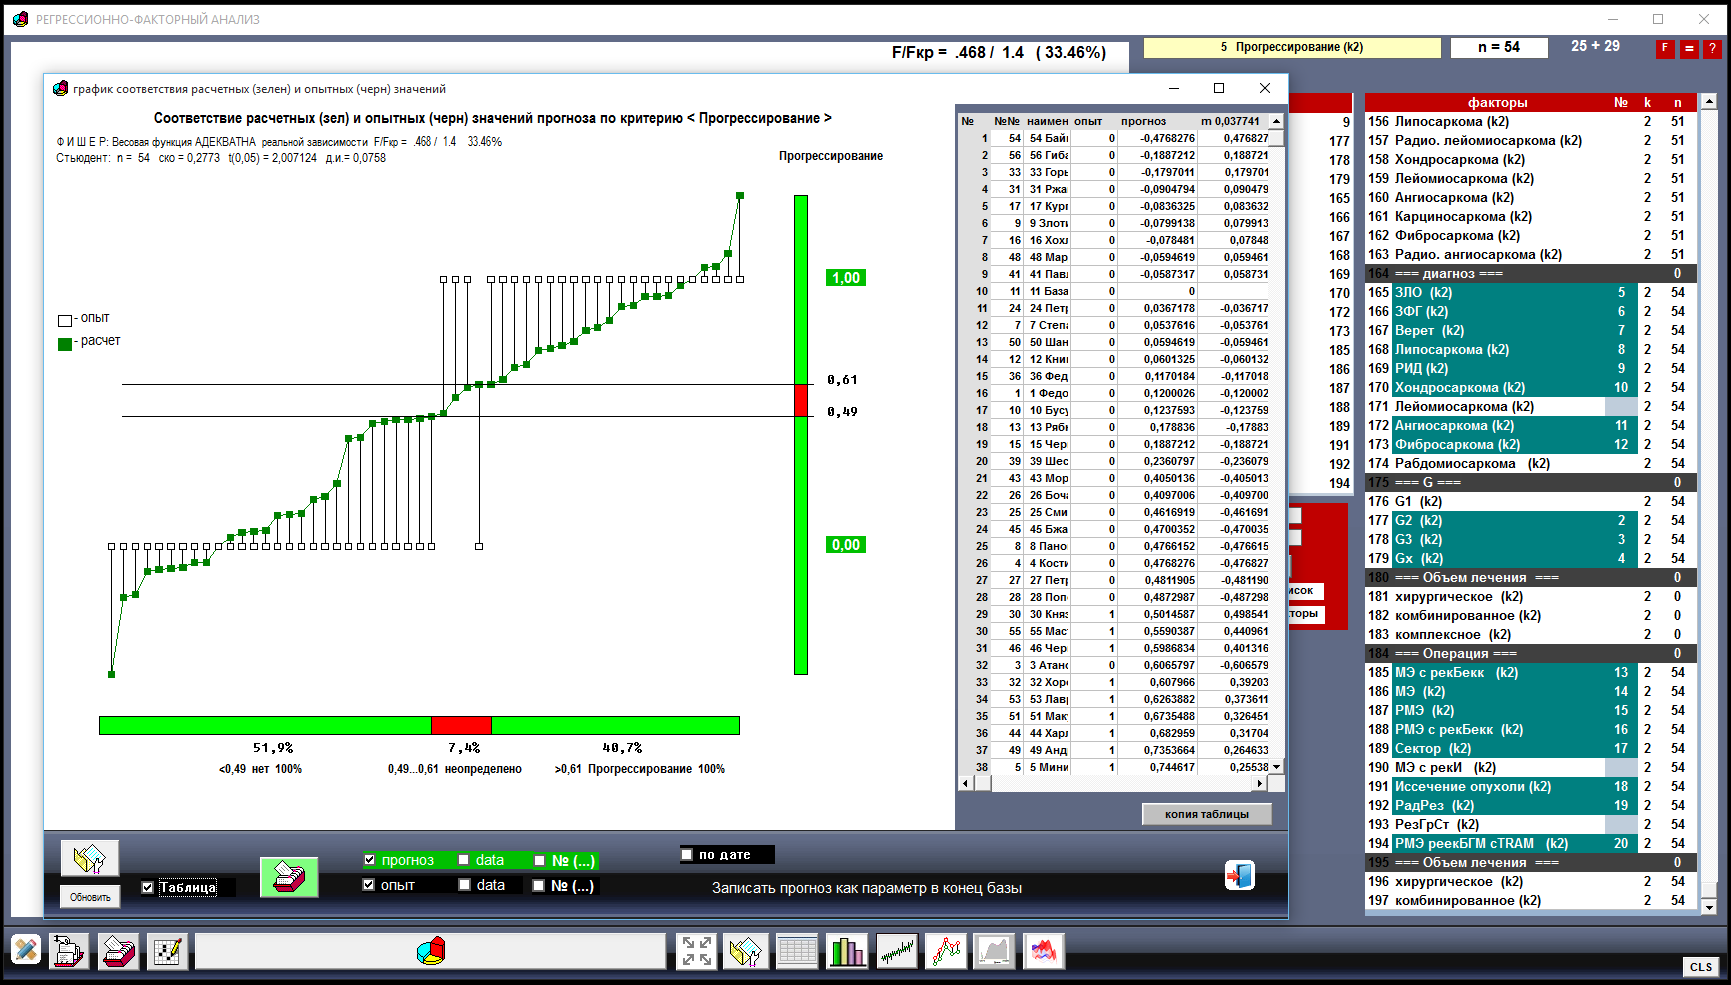Screen dimensions: 1731x985
Task: Open the bar chart histogram view
Action: coord(847,951)
